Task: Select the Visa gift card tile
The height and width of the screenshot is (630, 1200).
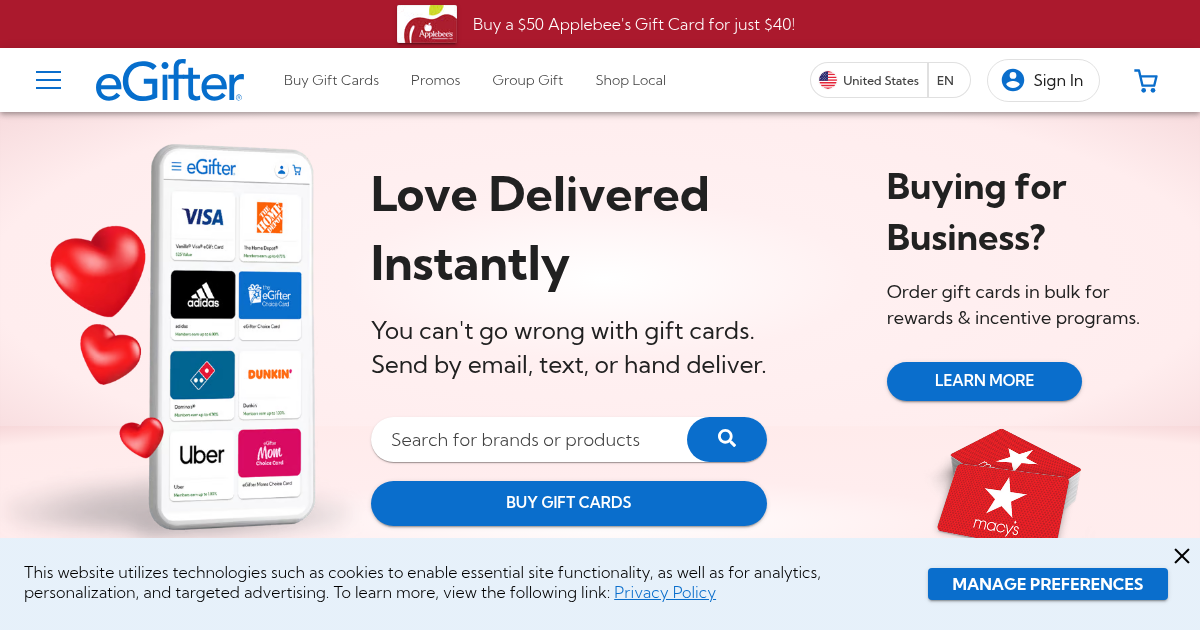Action: coord(202,223)
